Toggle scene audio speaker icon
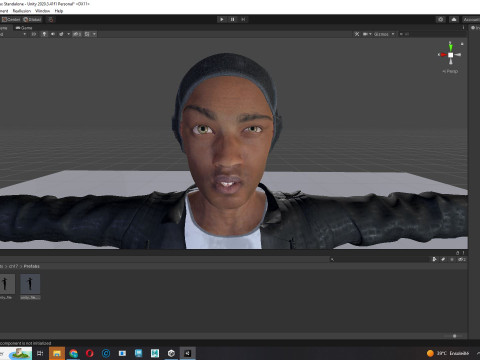 tap(53, 34)
